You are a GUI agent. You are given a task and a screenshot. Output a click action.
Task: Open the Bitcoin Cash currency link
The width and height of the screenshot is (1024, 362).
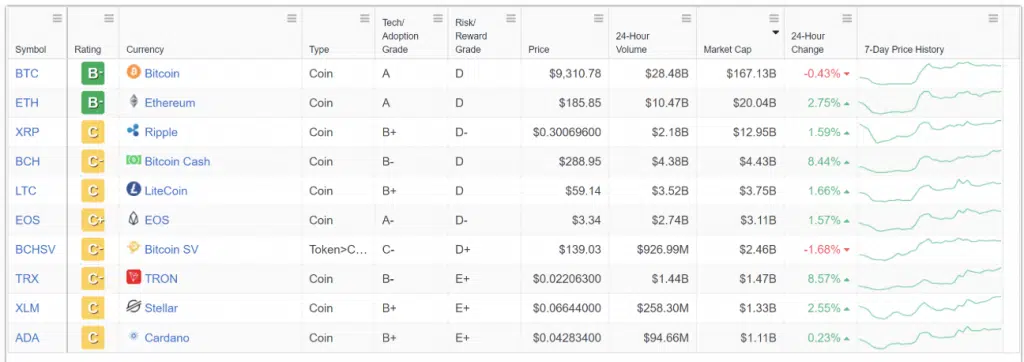[x=178, y=161]
